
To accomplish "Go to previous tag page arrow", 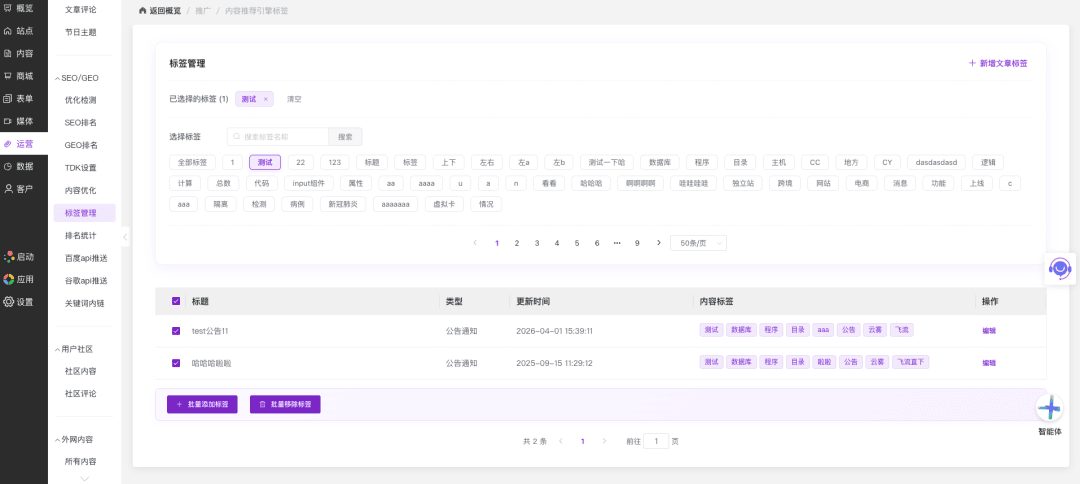I will click(x=475, y=243).
